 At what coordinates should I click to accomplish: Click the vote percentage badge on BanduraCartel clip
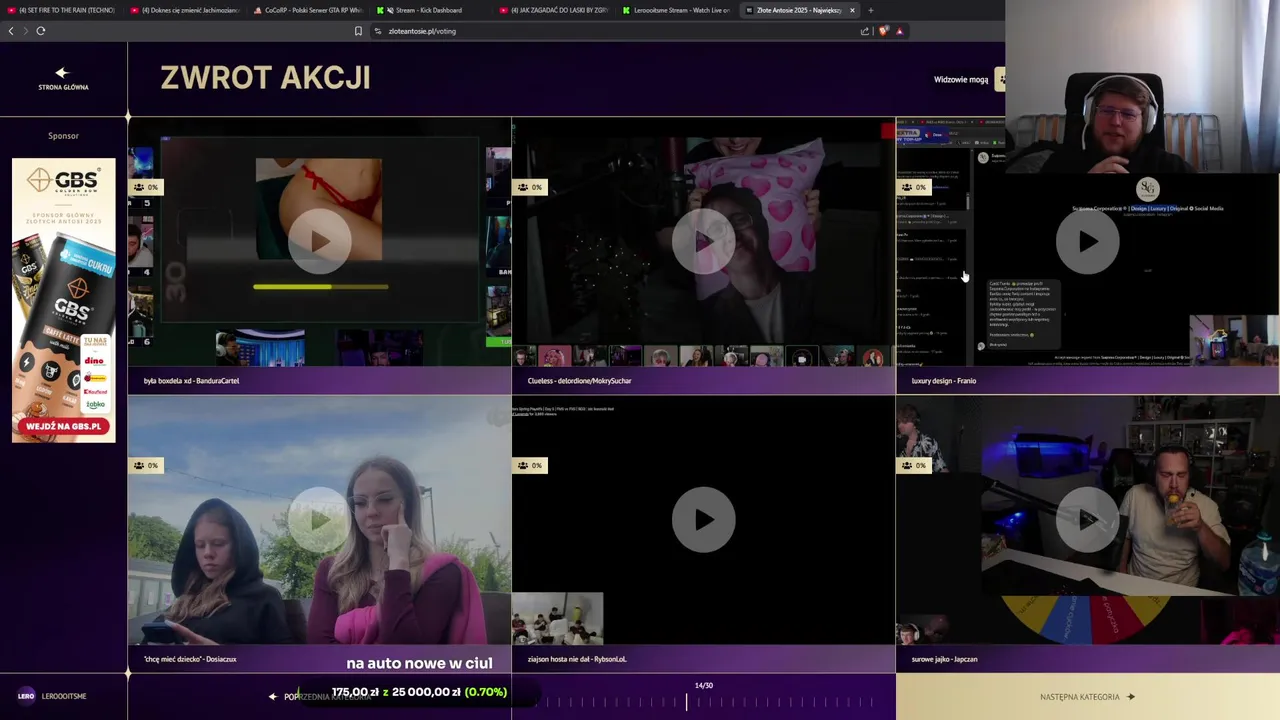point(145,187)
